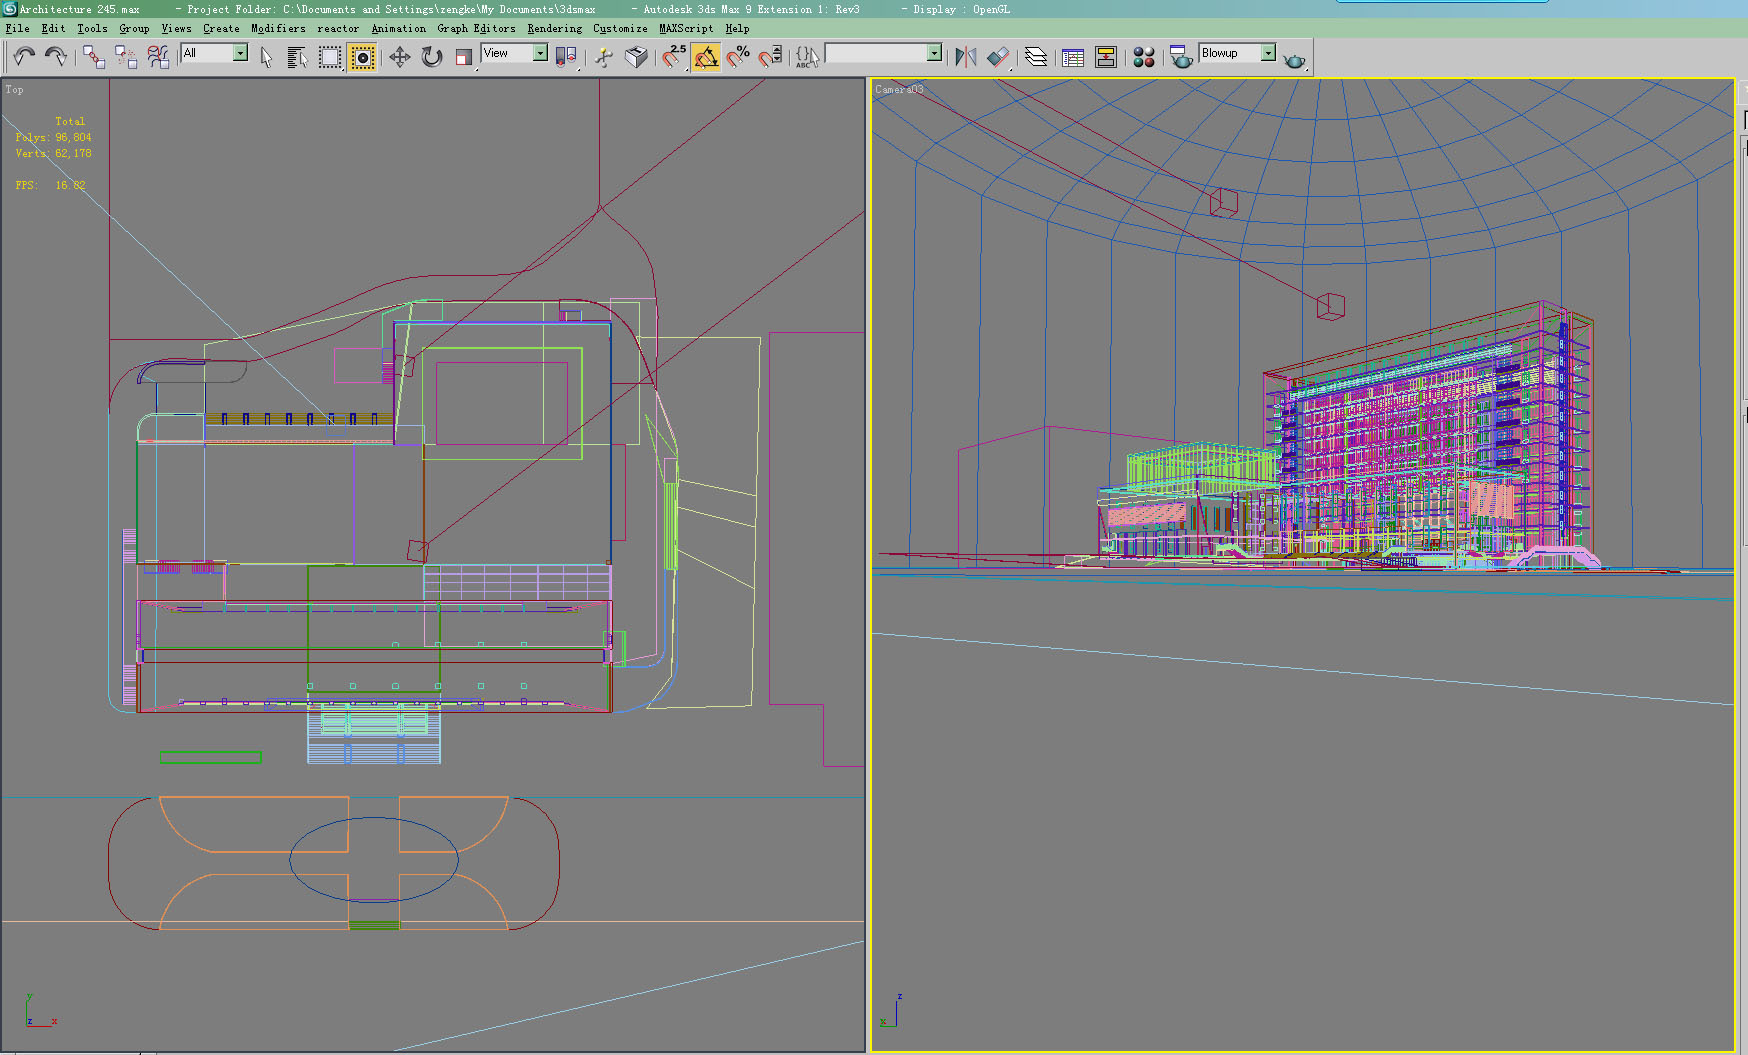The image size is (1748, 1055).
Task: Click the Verts count in Top viewport
Action: [x=53, y=153]
